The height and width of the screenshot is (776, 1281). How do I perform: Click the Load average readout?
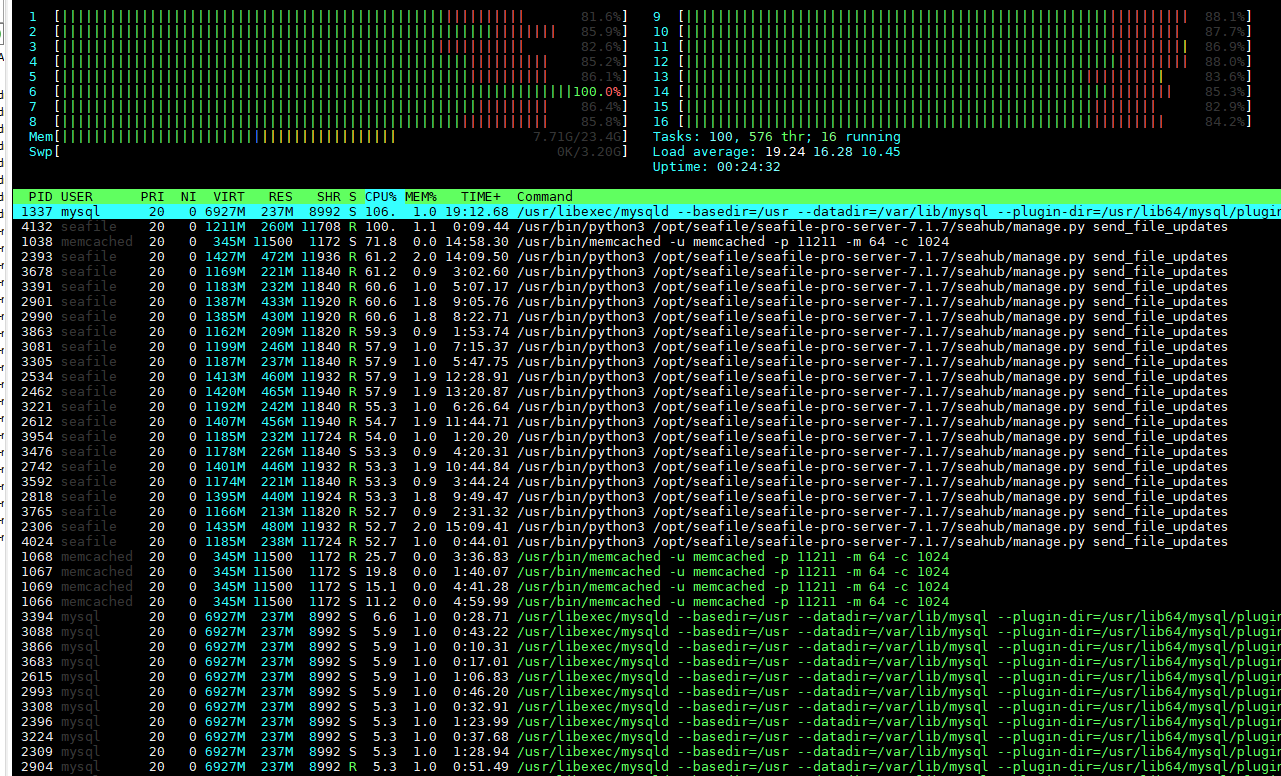tap(776, 152)
